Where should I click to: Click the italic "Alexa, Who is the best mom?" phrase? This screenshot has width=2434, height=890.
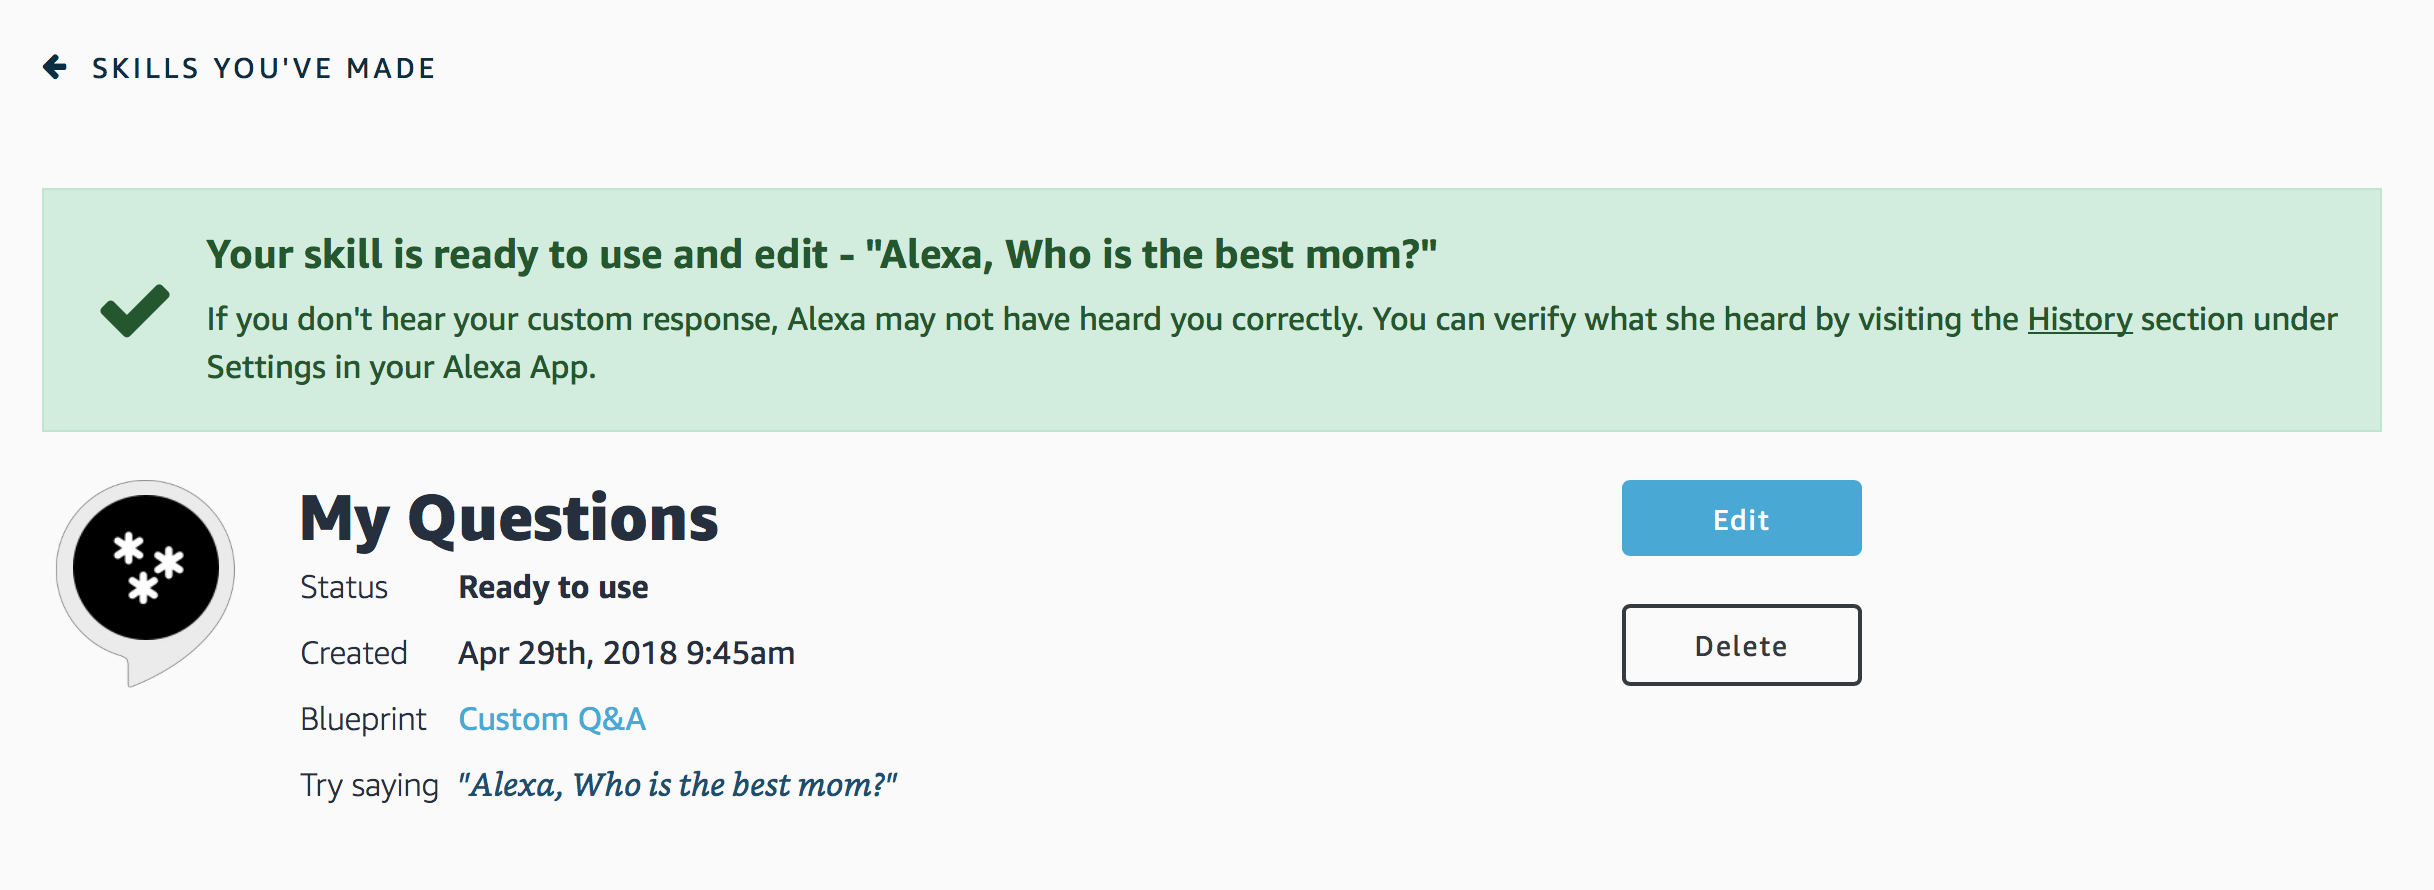[678, 785]
